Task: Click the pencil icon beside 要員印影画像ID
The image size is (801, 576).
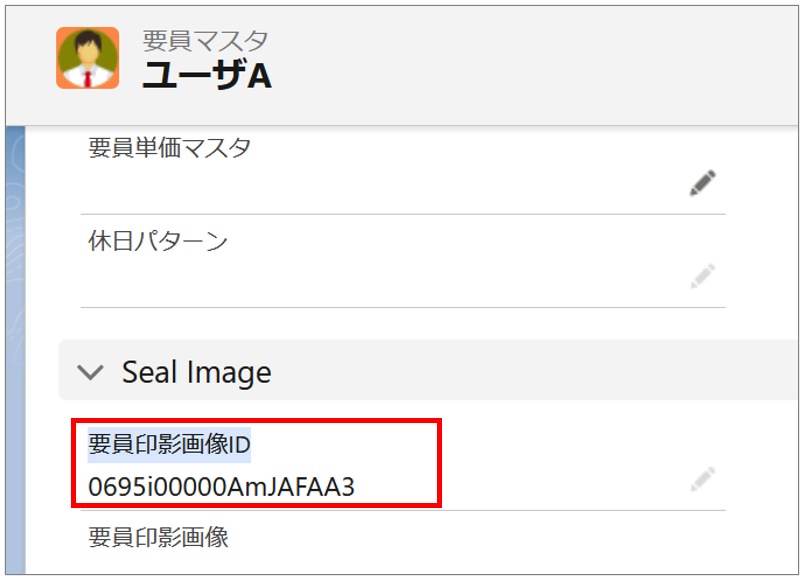Action: [703, 479]
